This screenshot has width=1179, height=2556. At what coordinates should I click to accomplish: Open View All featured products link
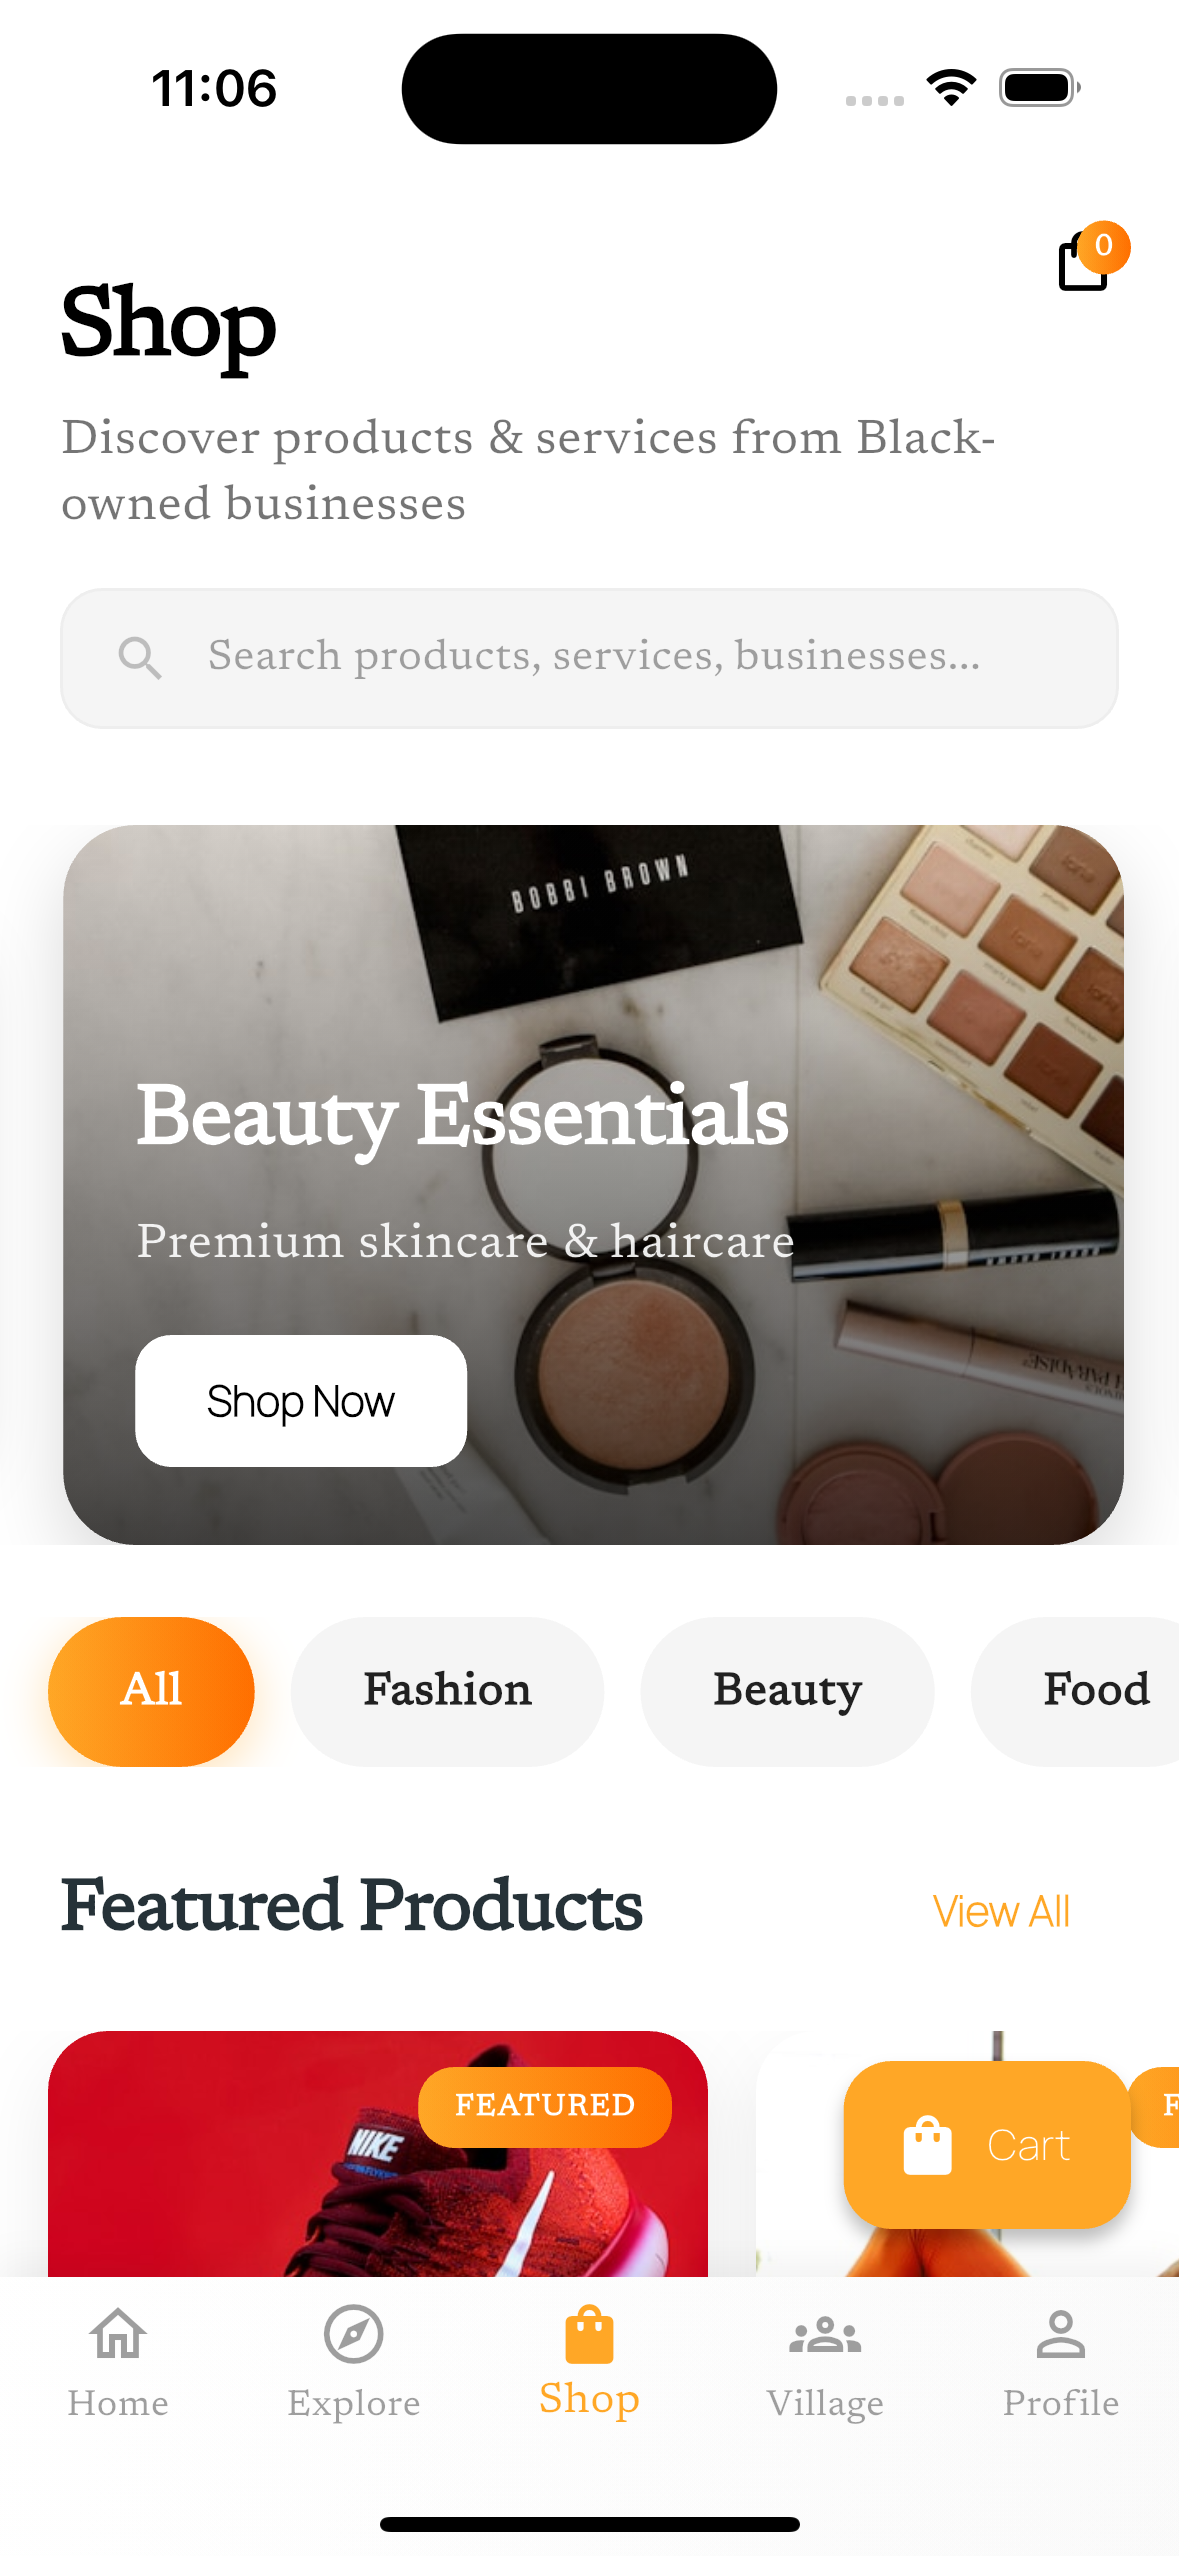point(1001,1911)
